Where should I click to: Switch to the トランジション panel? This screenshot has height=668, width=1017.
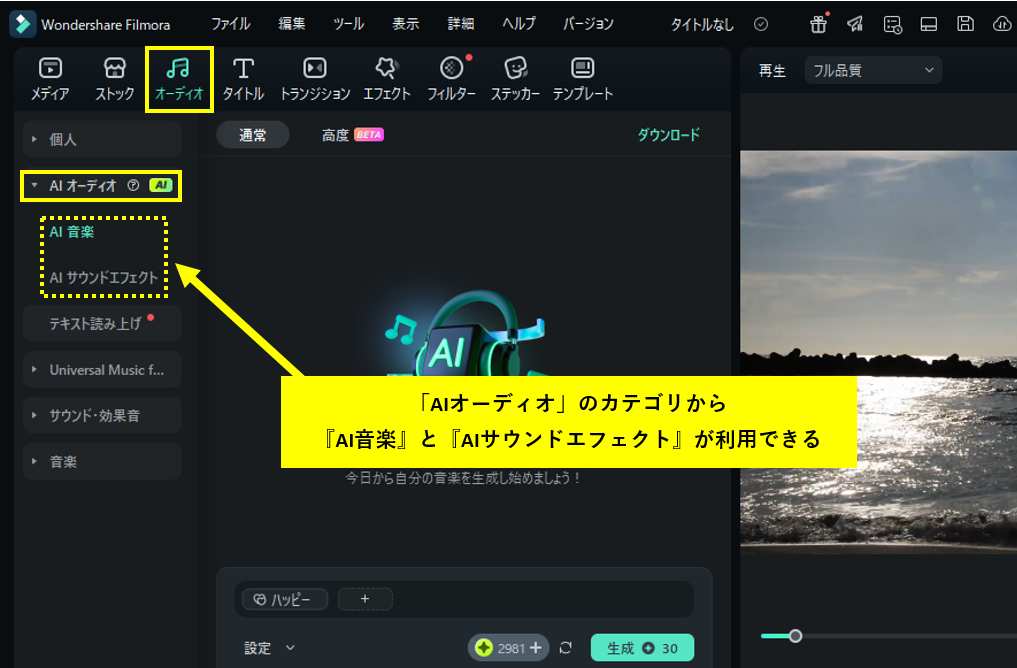314,78
